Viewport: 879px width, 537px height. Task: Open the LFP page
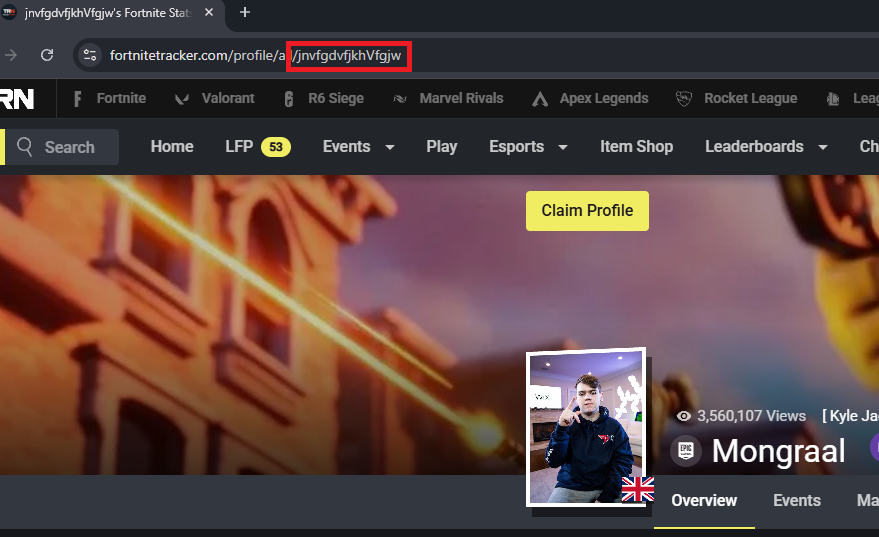point(239,147)
